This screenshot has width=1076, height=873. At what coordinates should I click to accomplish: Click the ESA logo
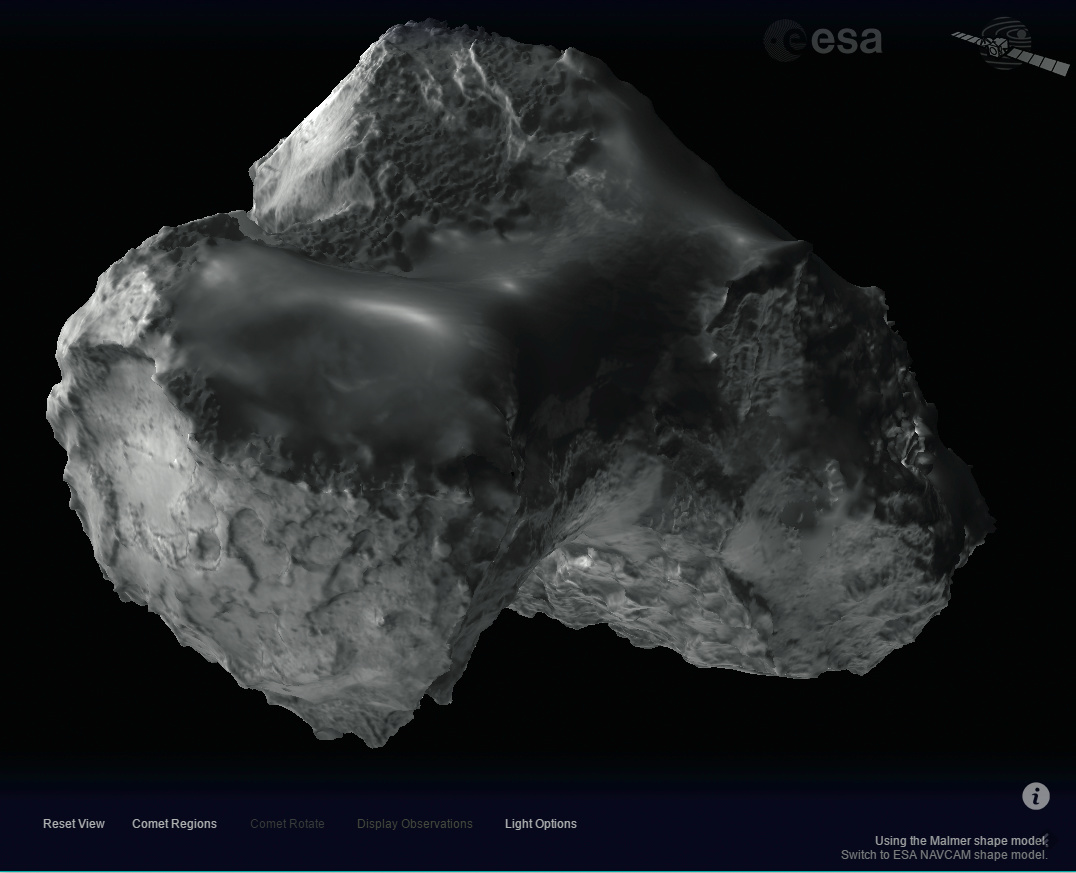[x=823, y=40]
